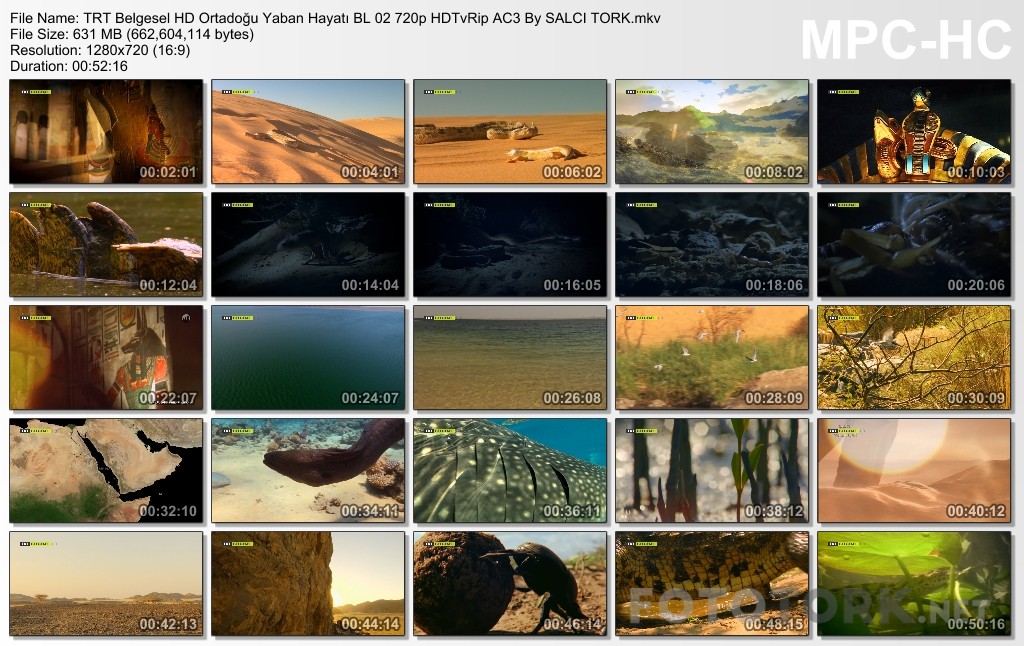Select the blue sea thumbnail at 00:24:07
The width and height of the screenshot is (1024, 646).
(308, 357)
